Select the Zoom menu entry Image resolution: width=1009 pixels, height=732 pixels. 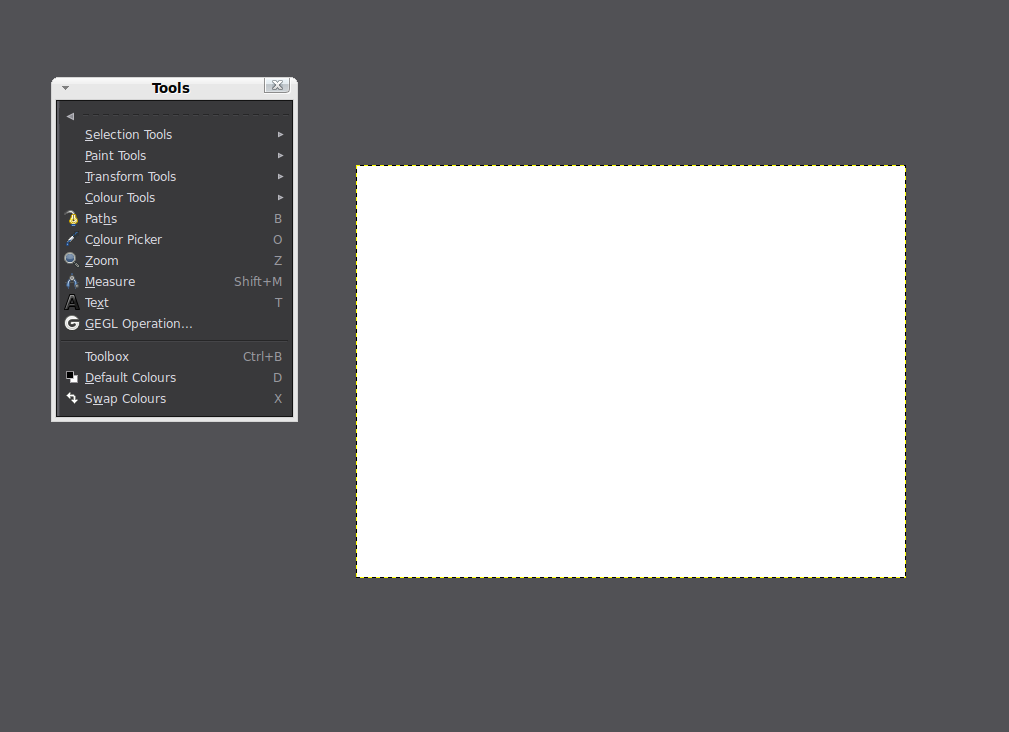coord(174,261)
